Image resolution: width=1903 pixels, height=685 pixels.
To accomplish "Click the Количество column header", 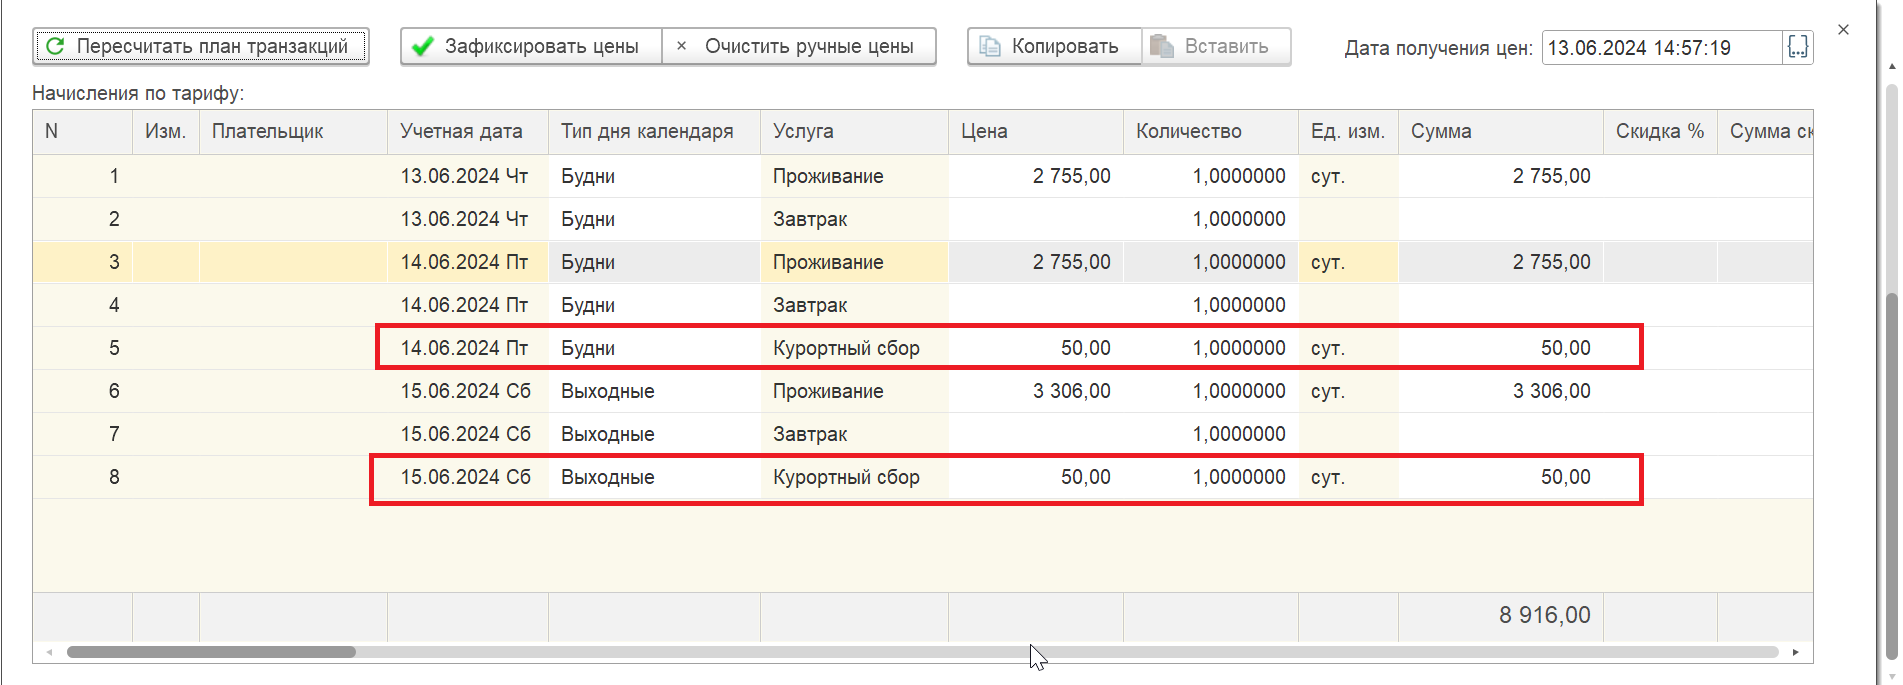I will coord(1211,132).
